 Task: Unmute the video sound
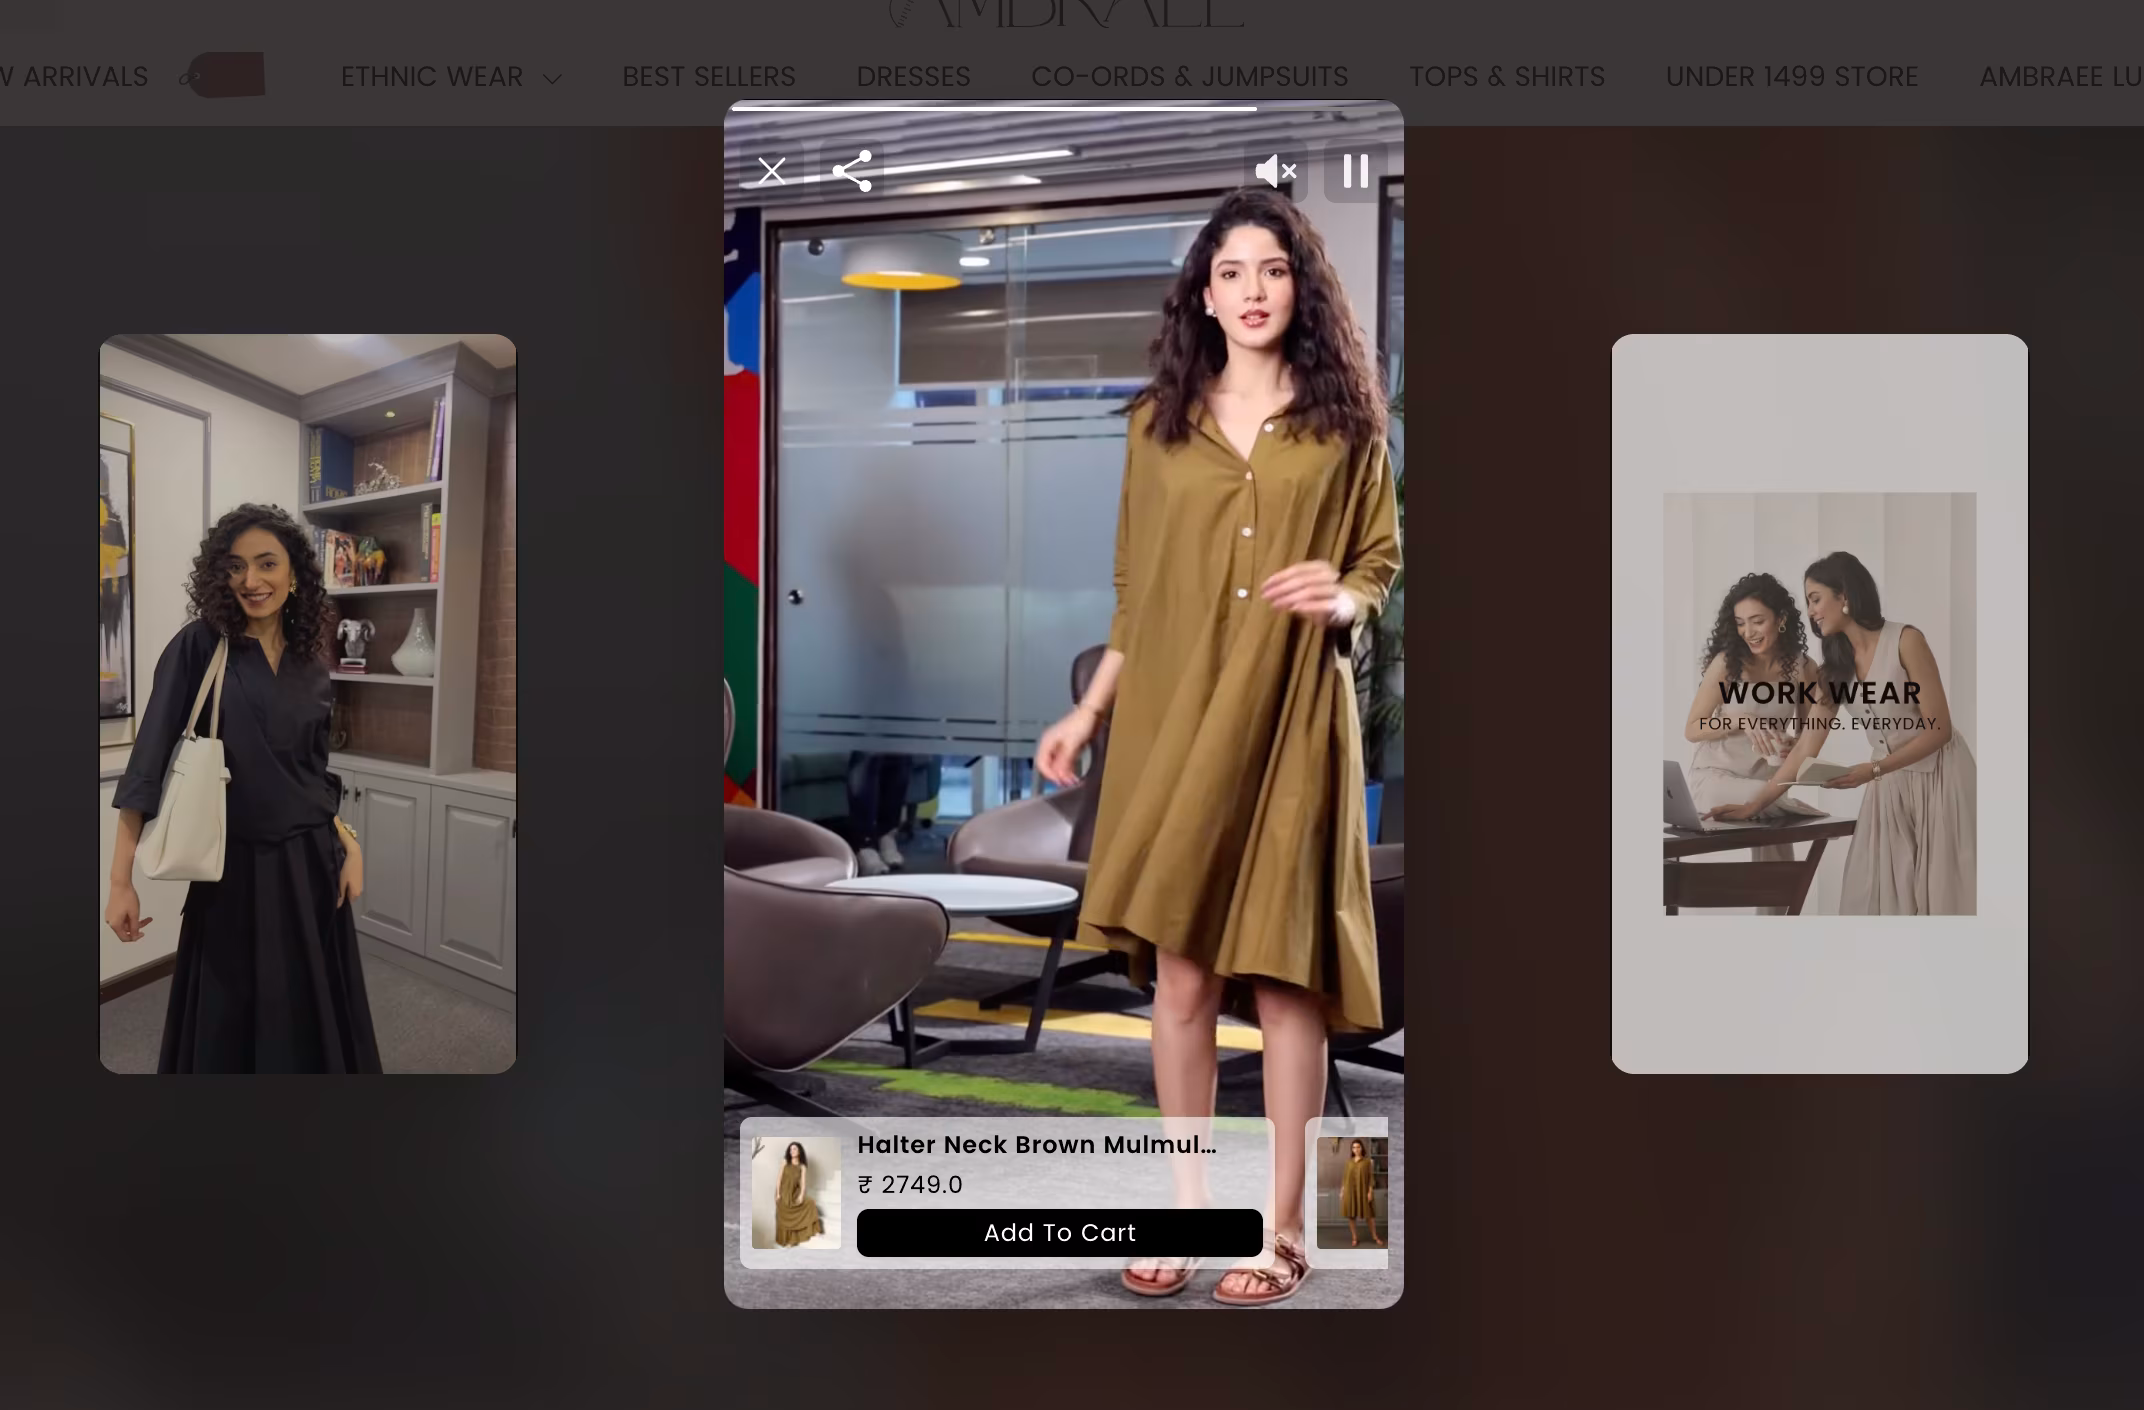tap(1276, 171)
